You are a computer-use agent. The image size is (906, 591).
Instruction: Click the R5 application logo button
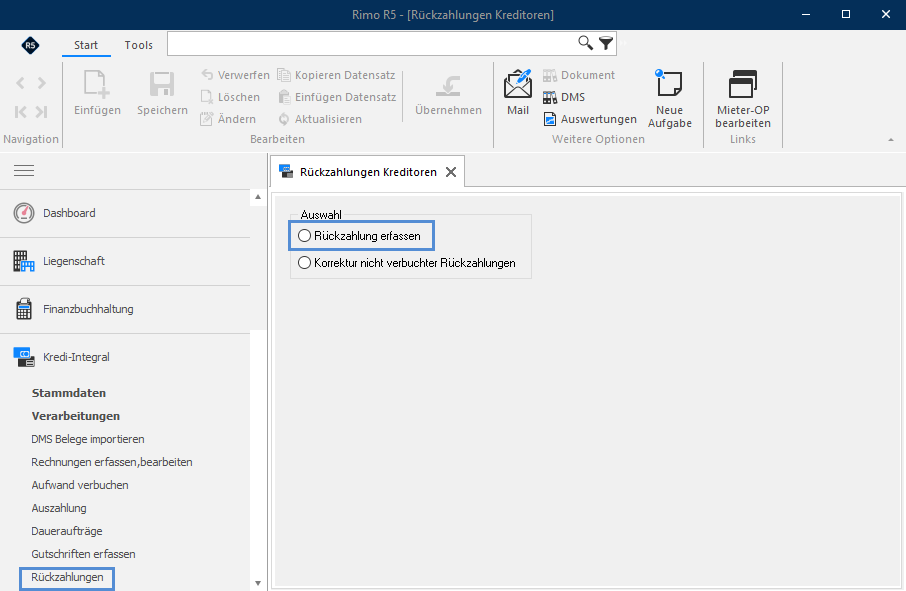(x=30, y=45)
